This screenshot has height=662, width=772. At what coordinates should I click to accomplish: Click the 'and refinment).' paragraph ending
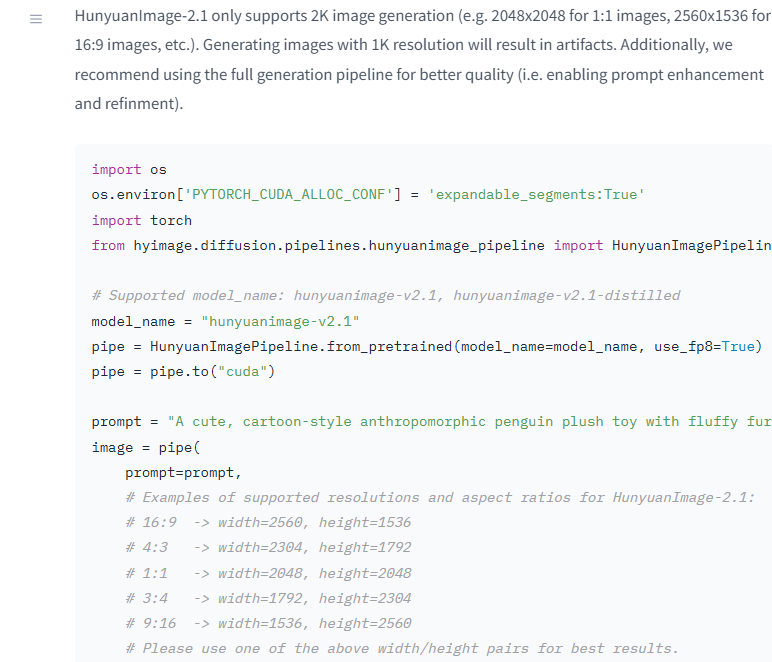pyautogui.click(x=129, y=104)
